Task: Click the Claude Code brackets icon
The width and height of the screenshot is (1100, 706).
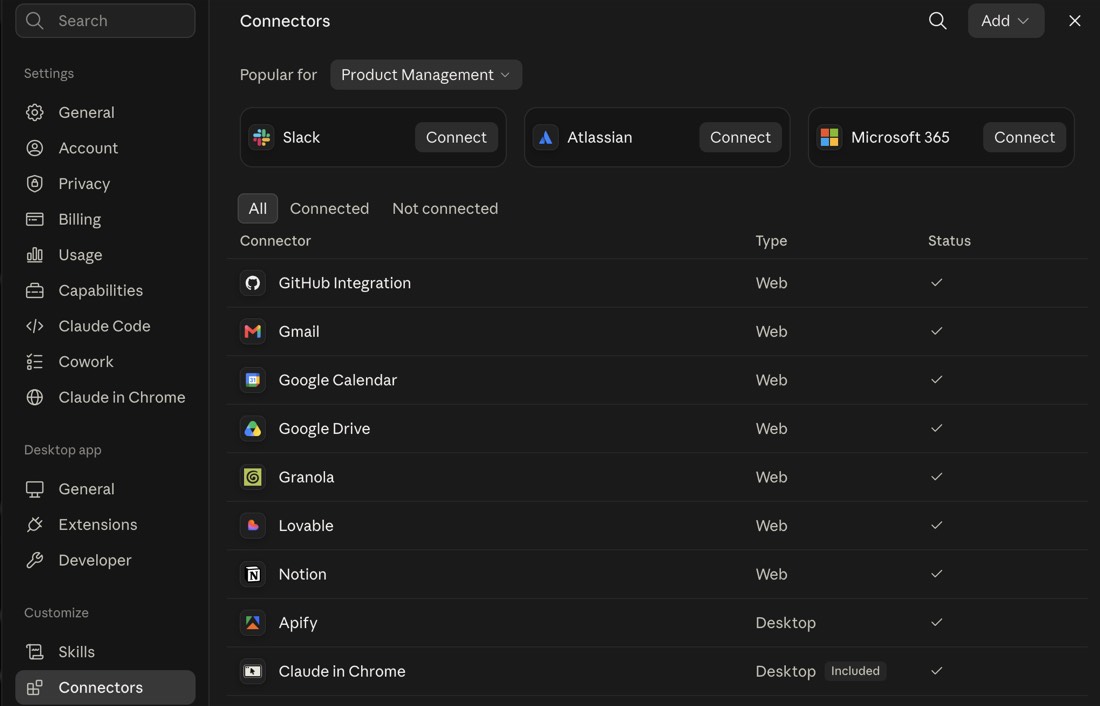Action: [34, 326]
